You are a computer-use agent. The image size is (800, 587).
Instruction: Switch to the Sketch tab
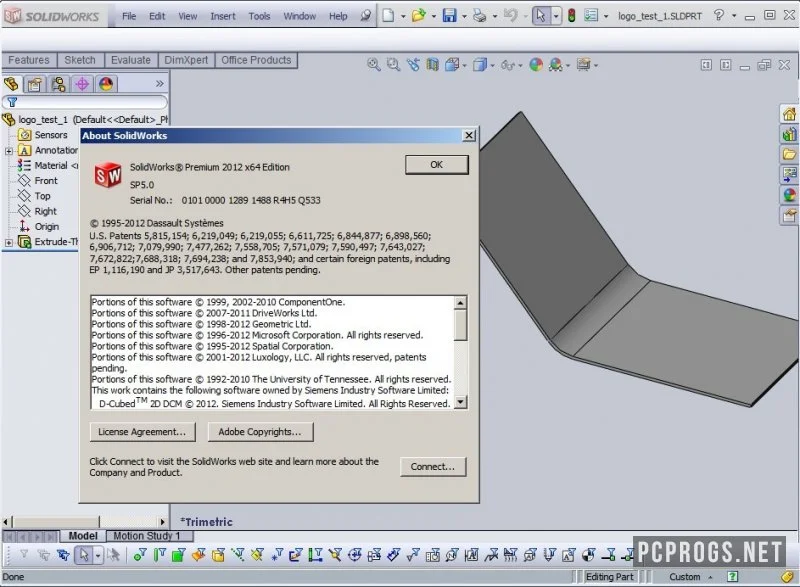80,60
